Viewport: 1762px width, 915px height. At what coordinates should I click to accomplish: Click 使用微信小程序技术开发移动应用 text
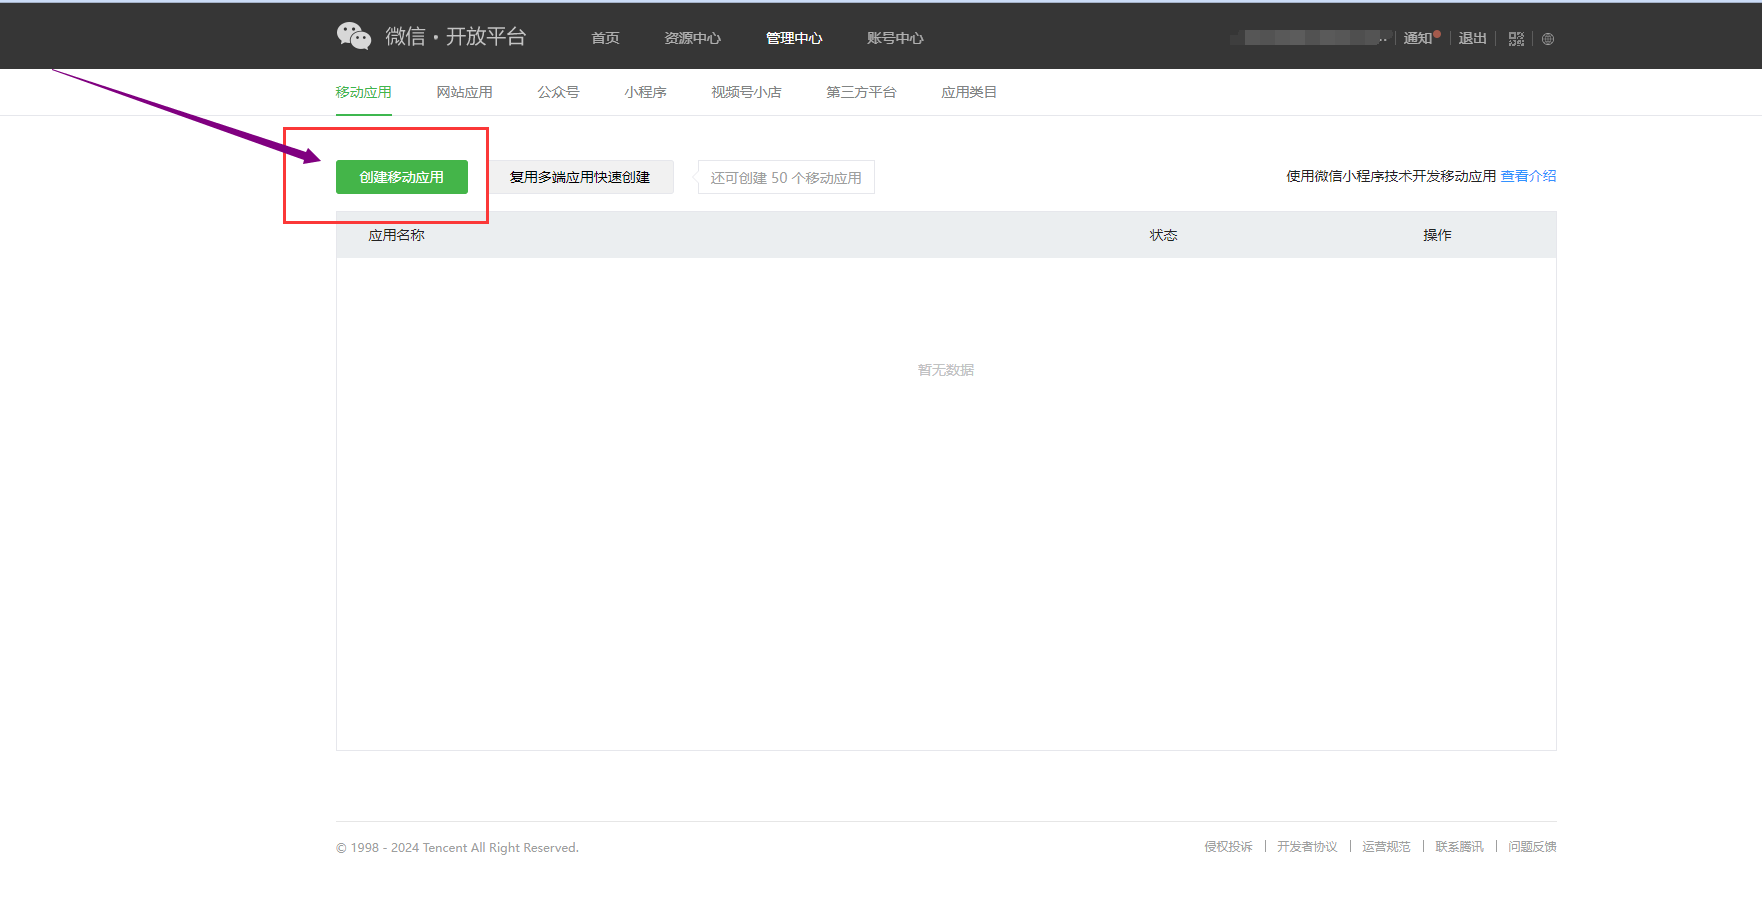coord(1391,176)
